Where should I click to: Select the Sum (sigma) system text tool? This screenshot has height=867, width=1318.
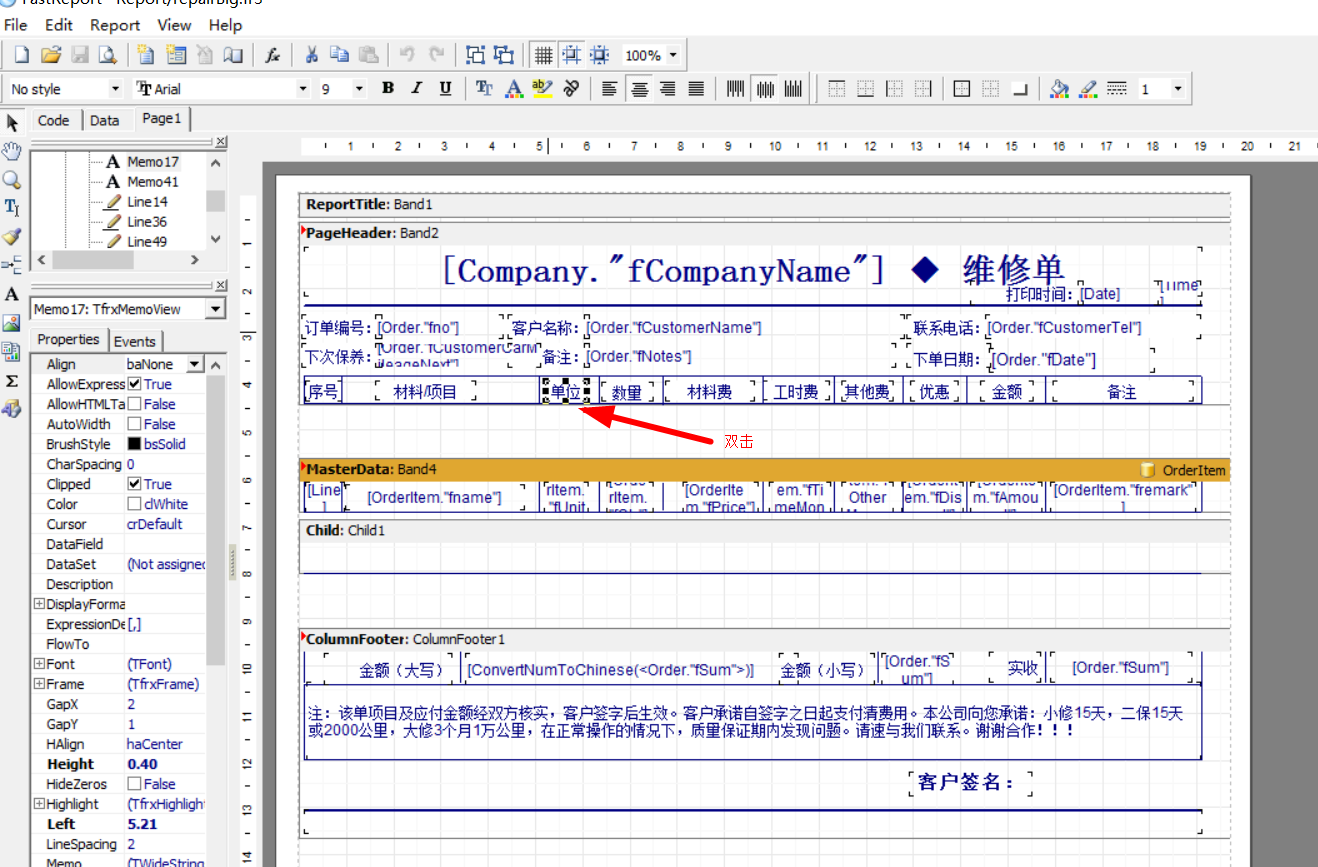coord(12,381)
